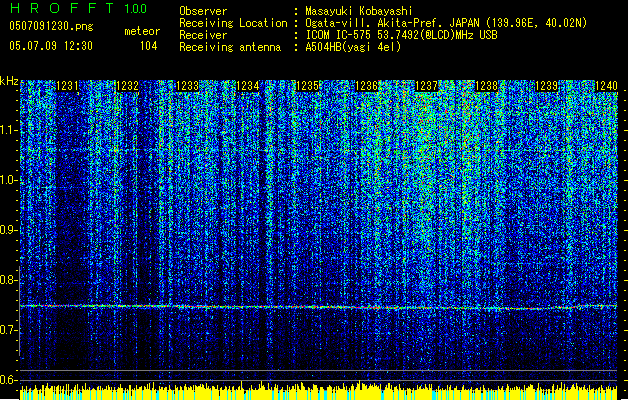Viewport: 629px width, 400px height.
Task: Click the 1238 time marker
Action: click(x=487, y=86)
